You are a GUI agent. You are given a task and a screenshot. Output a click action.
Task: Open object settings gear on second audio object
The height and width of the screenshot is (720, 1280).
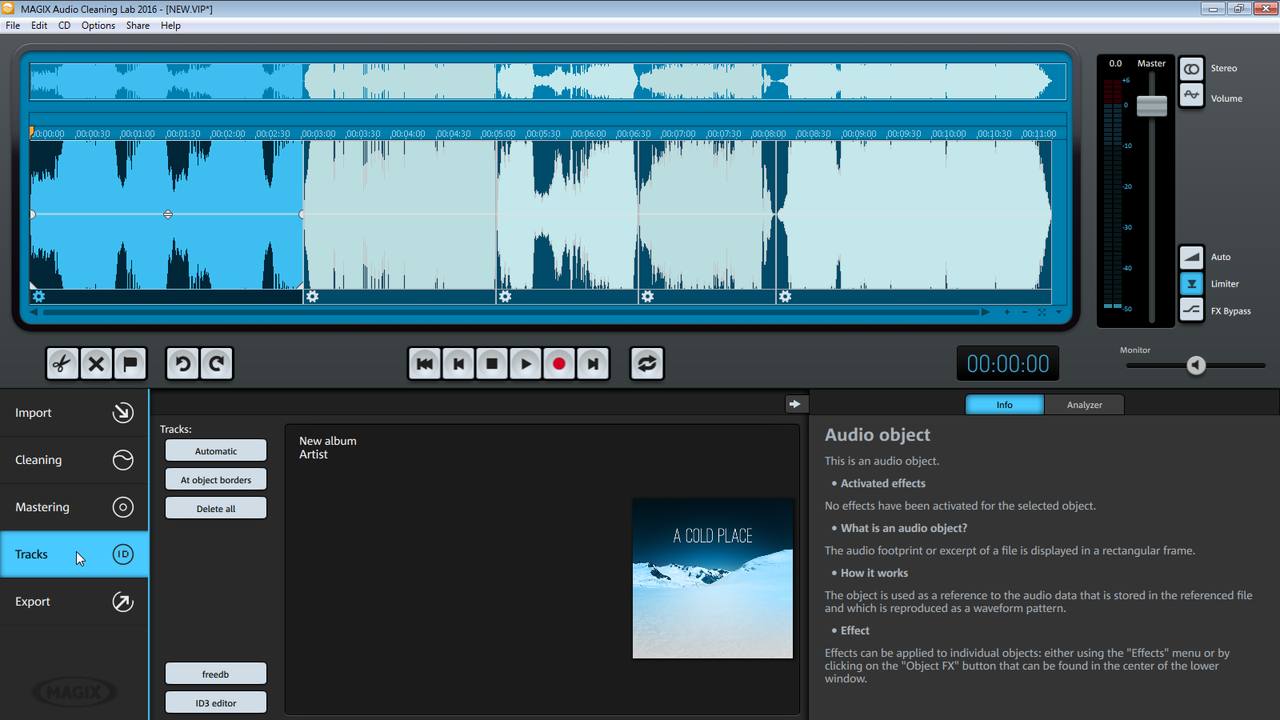[312, 296]
